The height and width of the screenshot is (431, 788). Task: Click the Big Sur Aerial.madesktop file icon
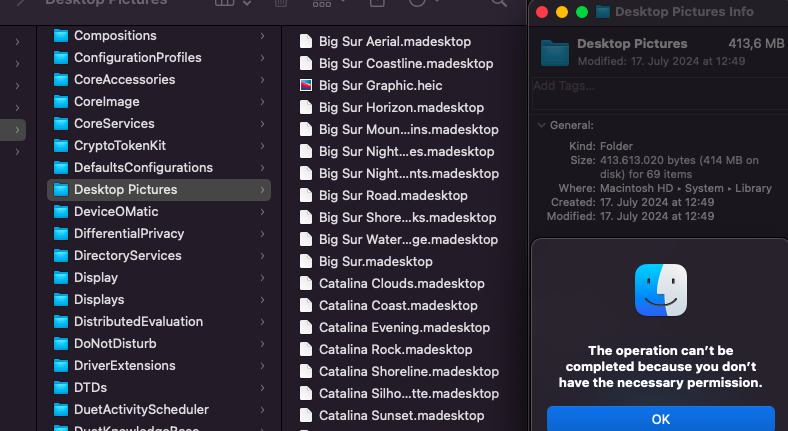[x=306, y=41]
